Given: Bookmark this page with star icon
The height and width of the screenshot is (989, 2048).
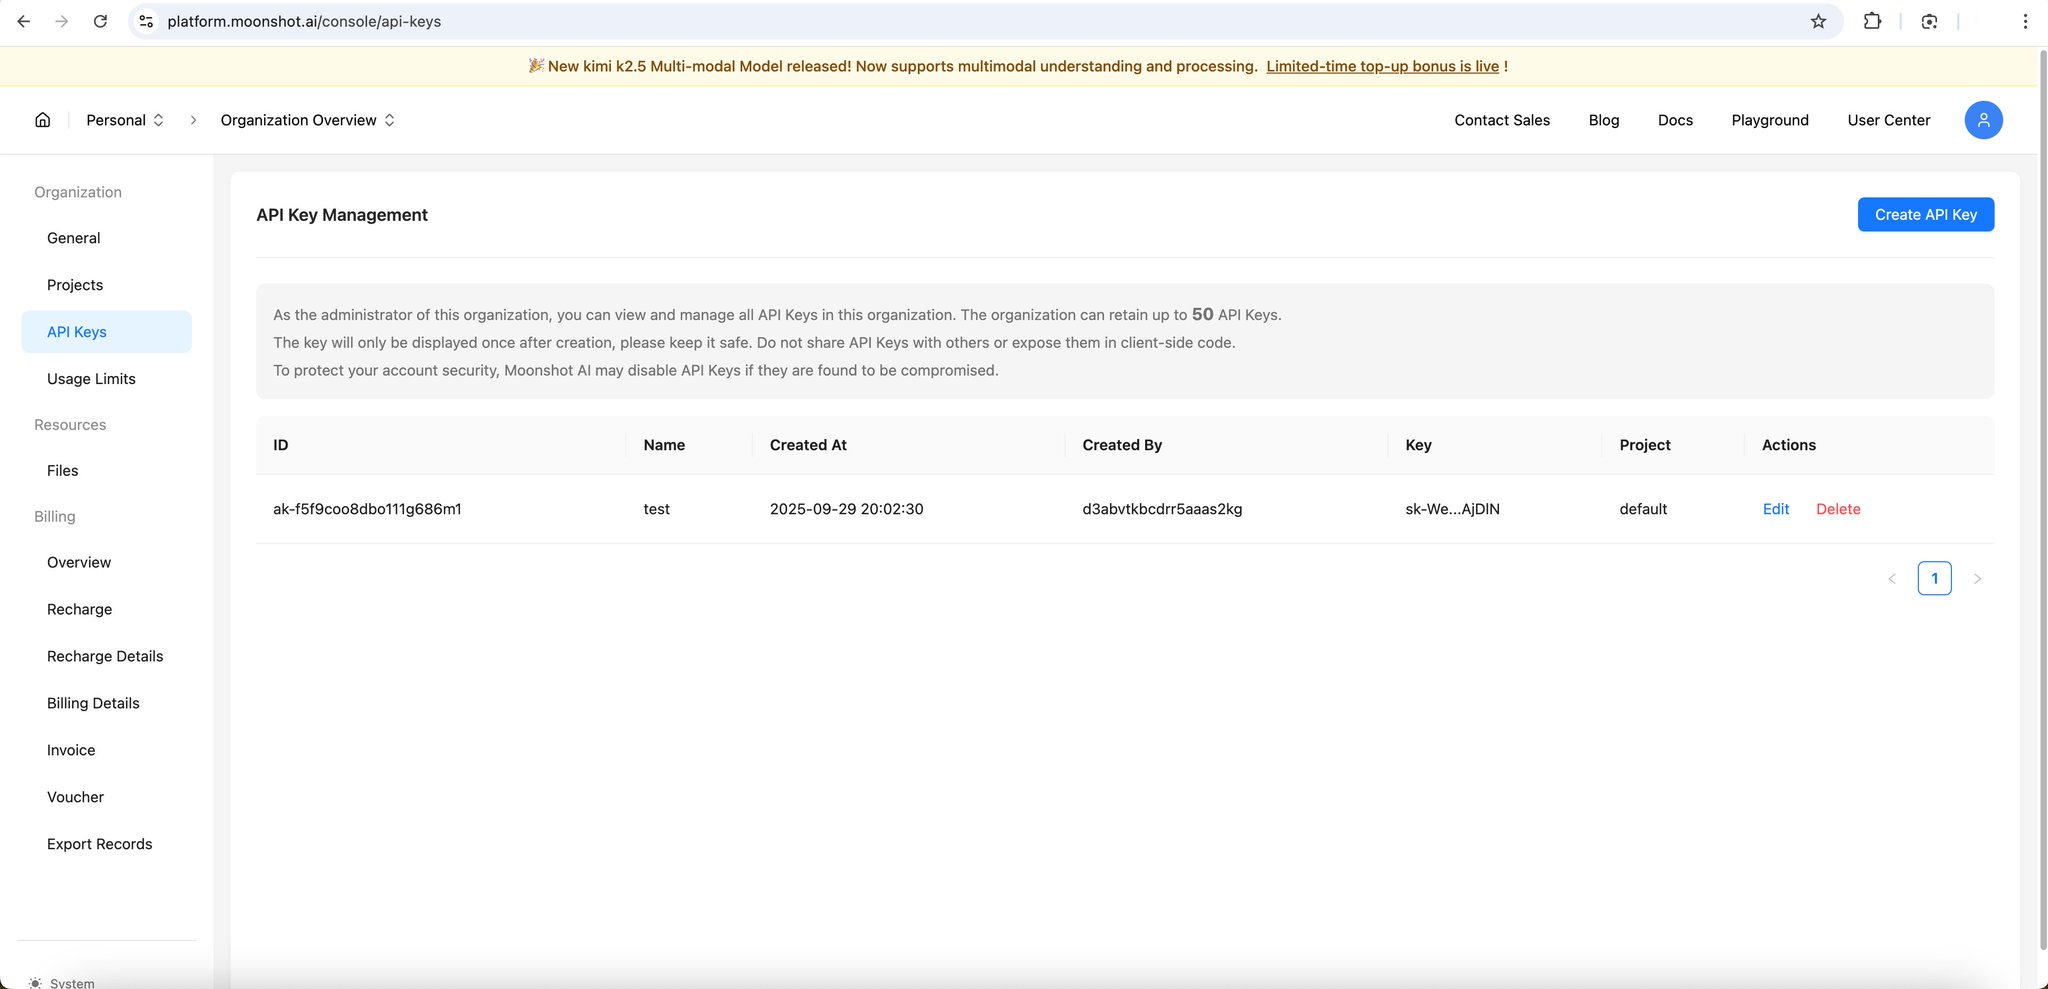Looking at the screenshot, I should [1818, 21].
